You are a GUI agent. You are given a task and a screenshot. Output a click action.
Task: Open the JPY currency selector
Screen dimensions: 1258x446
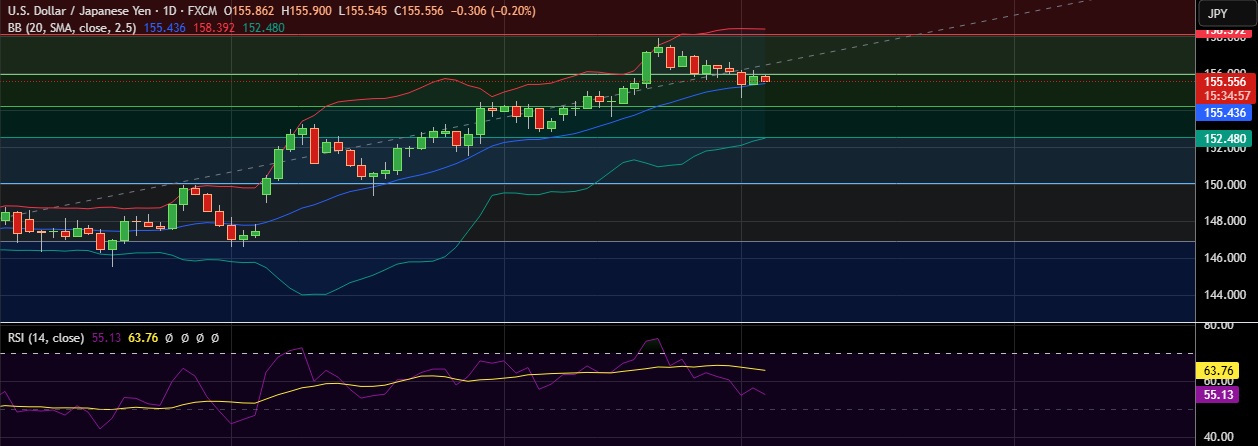coord(1217,13)
